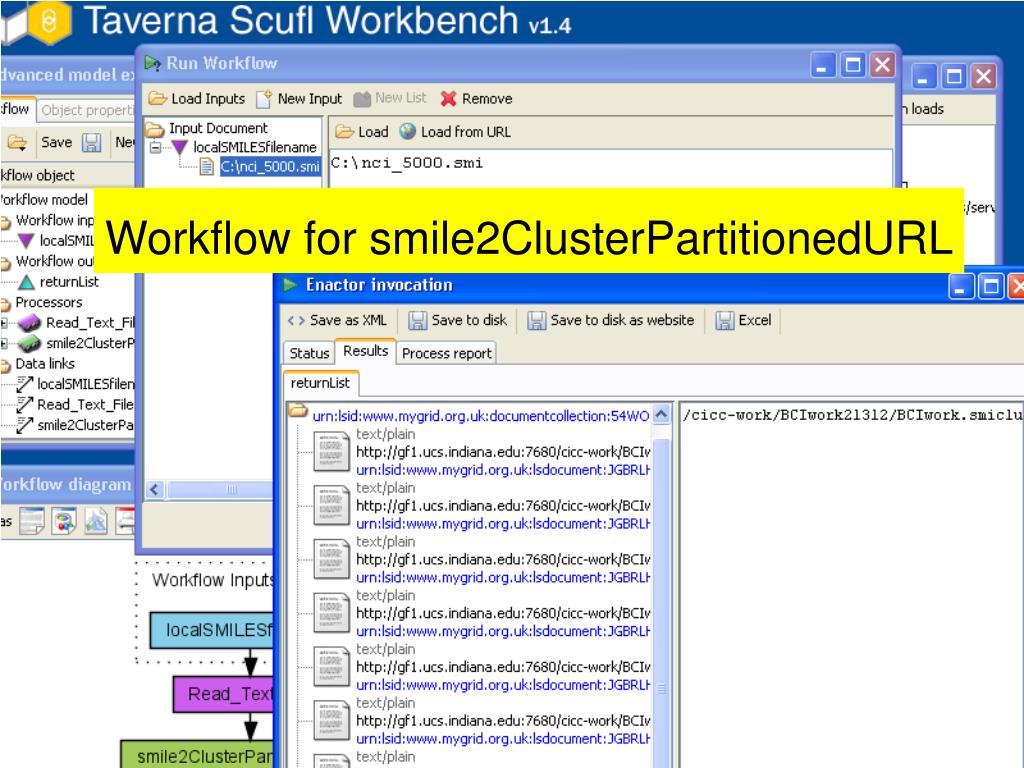Click the smile2ClusterPar green diagram node
Screen dimensions: 1024x768
(x=197, y=754)
